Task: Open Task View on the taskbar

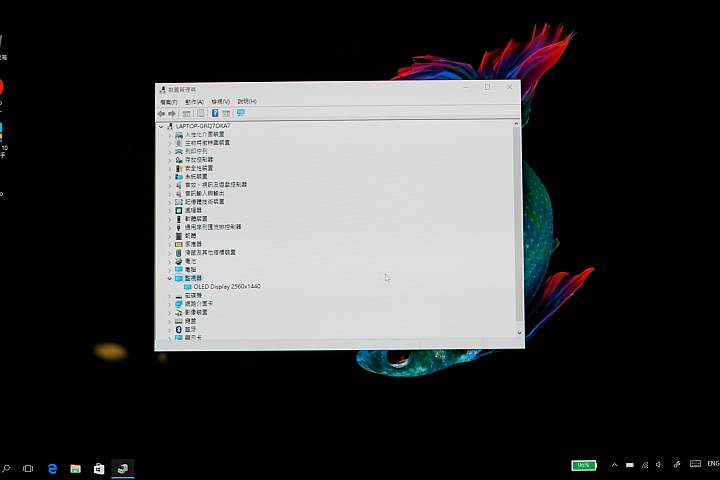Action: coord(28,469)
